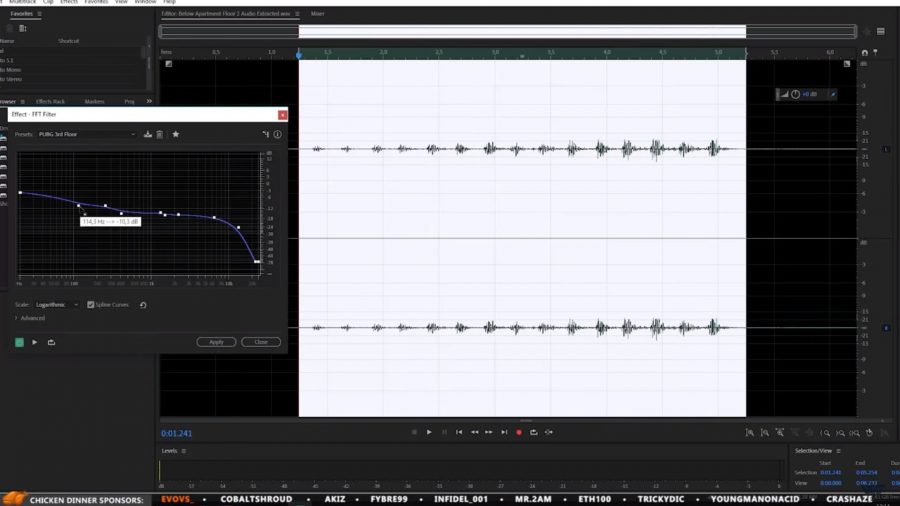Viewport: 900px width, 506px height.
Task: Mark preset as favorite with star icon
Action: click(x=176, y=134)
